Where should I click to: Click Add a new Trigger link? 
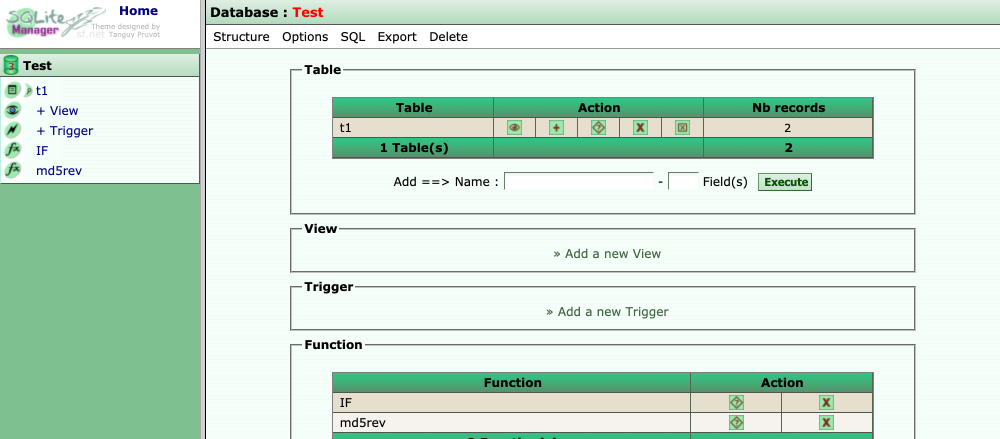607,312
